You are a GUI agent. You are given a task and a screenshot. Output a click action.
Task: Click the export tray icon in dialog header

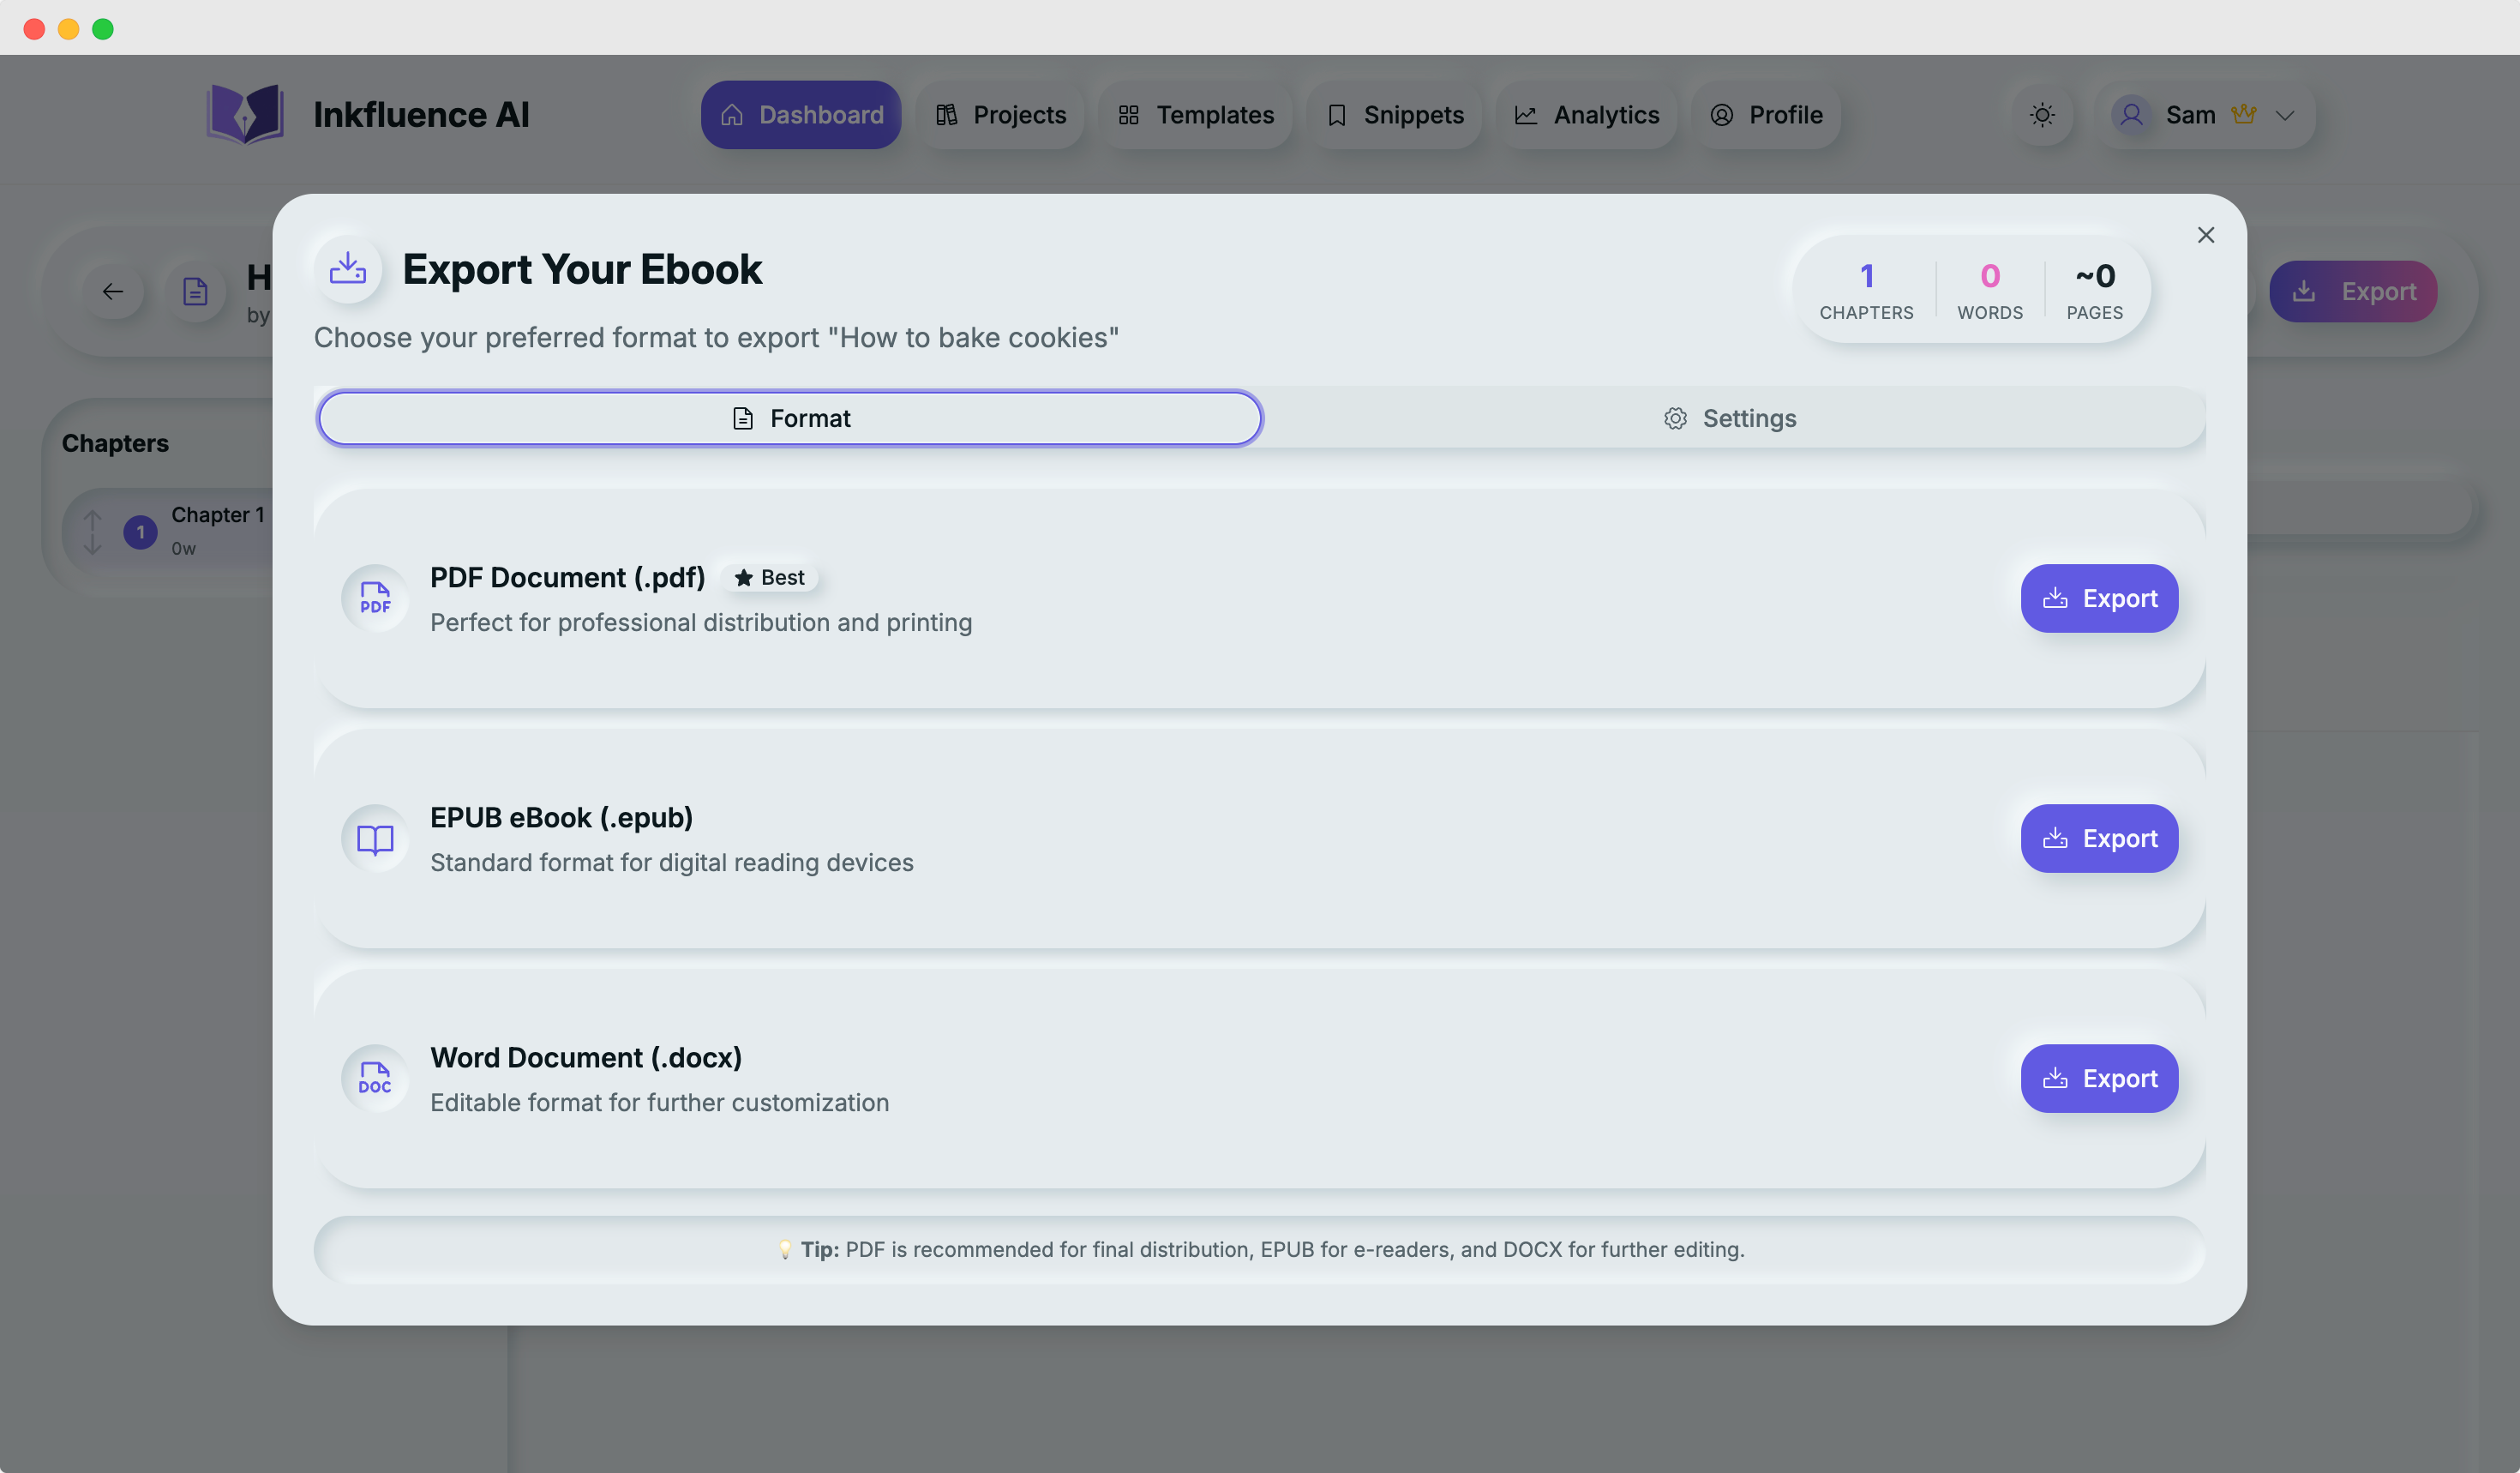(347, 269)
